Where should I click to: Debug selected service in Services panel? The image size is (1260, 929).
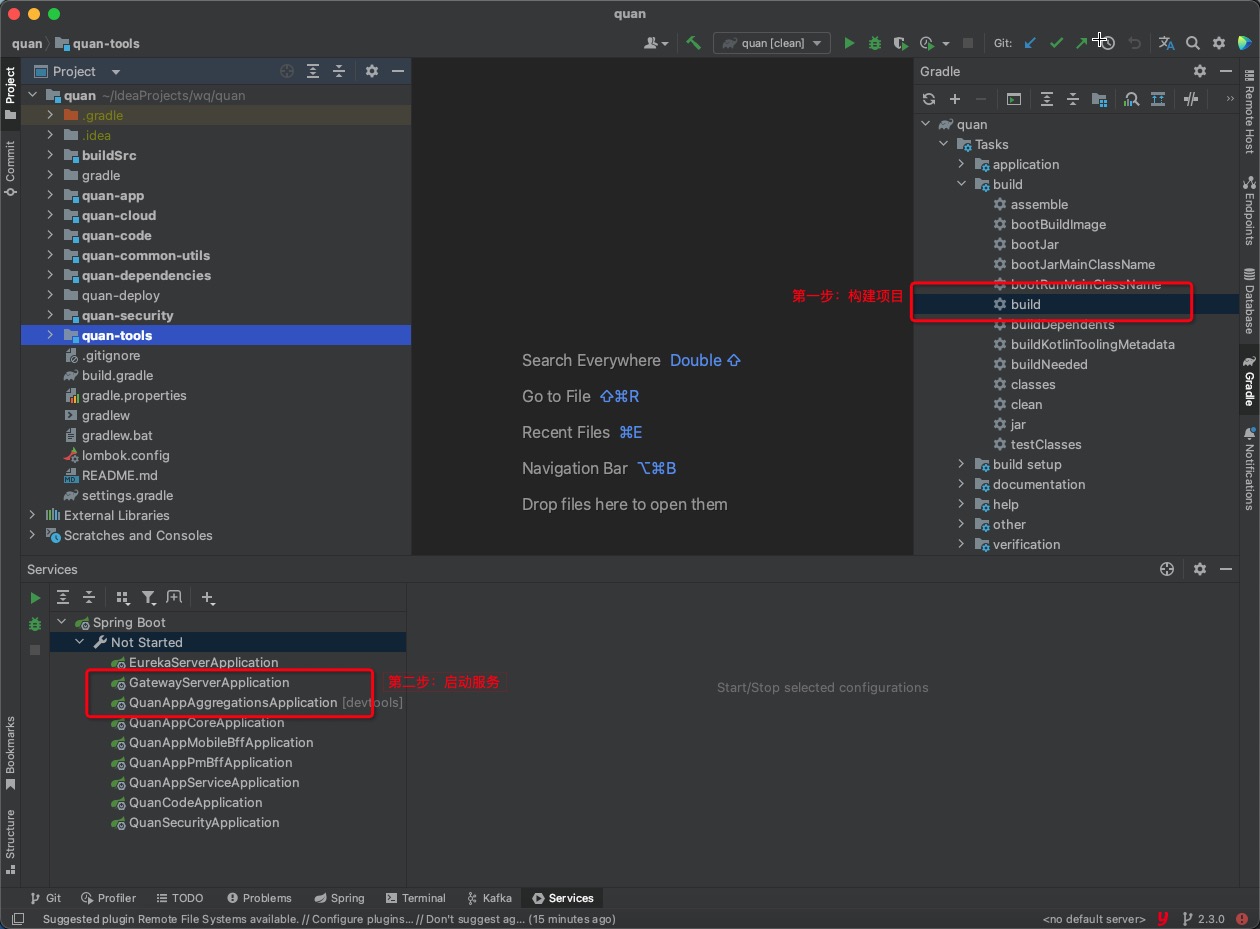point(35,624)
